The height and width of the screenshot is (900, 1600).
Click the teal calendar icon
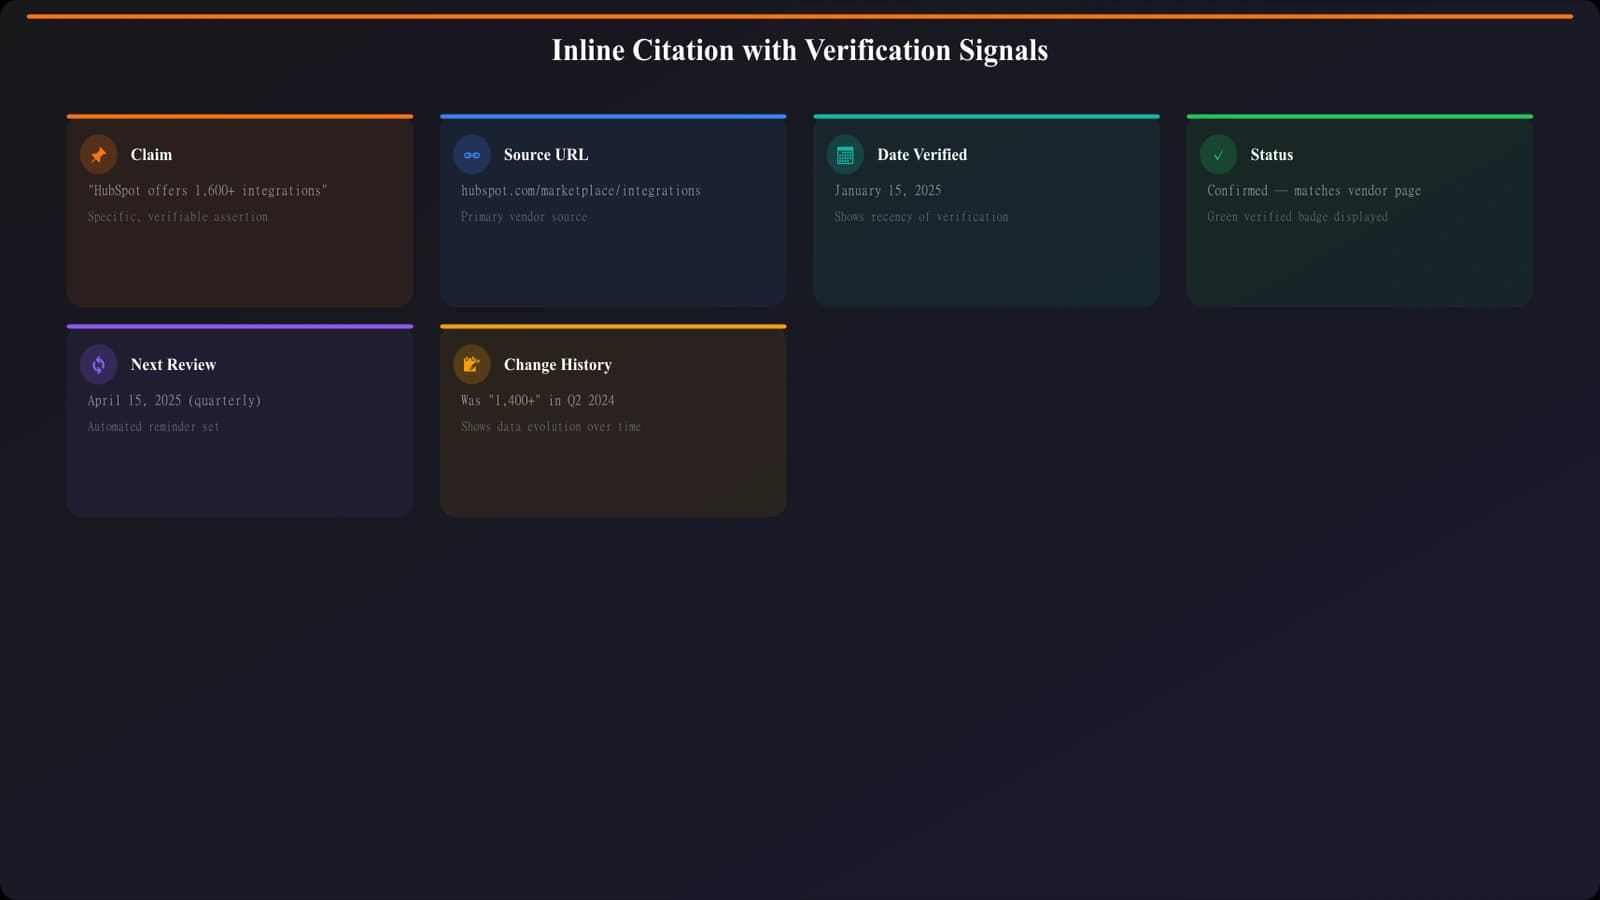[x=845, y=155]
